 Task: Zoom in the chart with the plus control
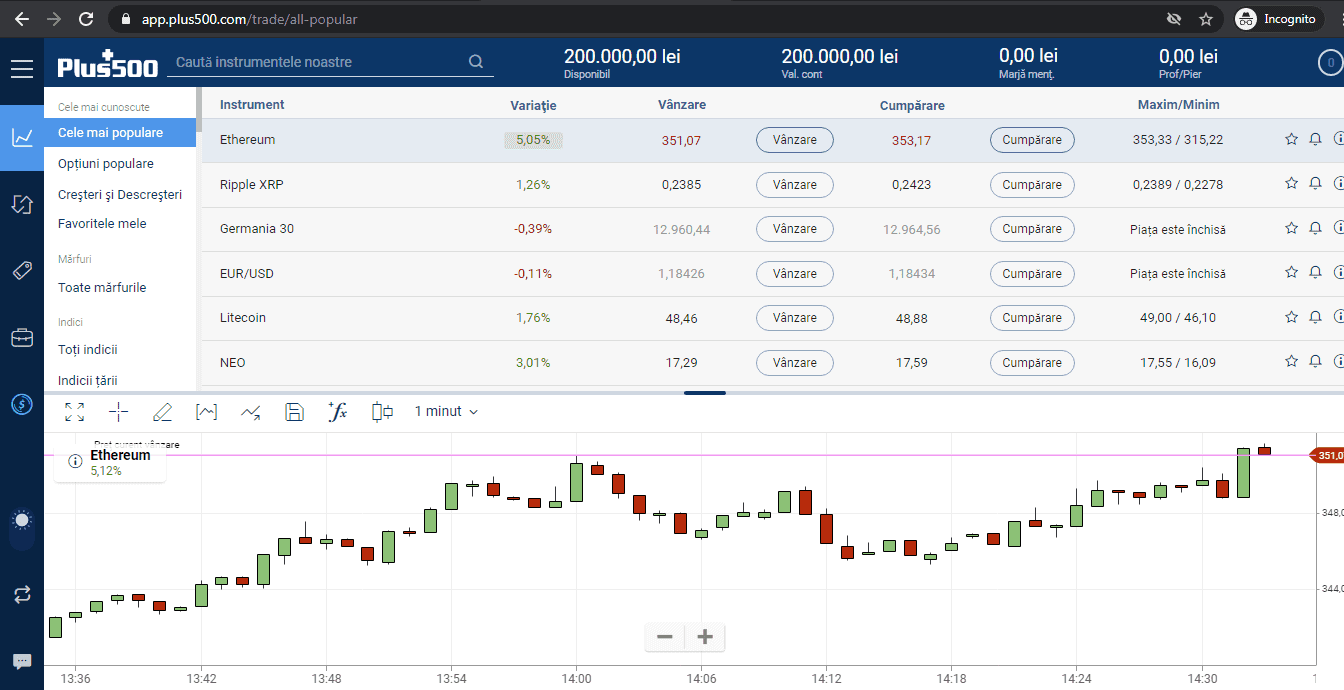(704, 637)
